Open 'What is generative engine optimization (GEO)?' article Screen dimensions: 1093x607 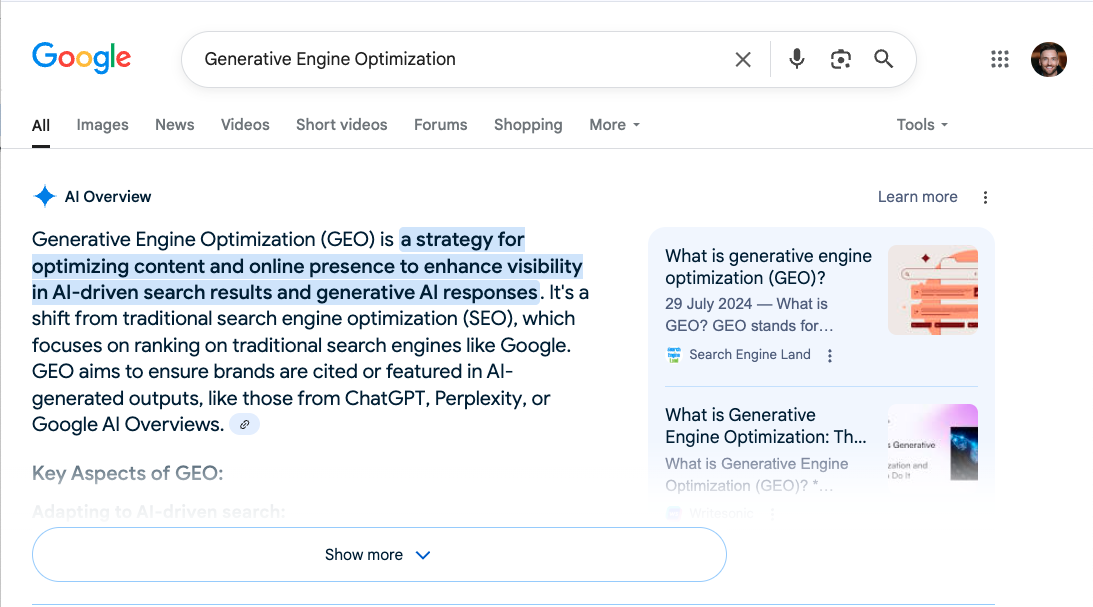tap(768, 267)
